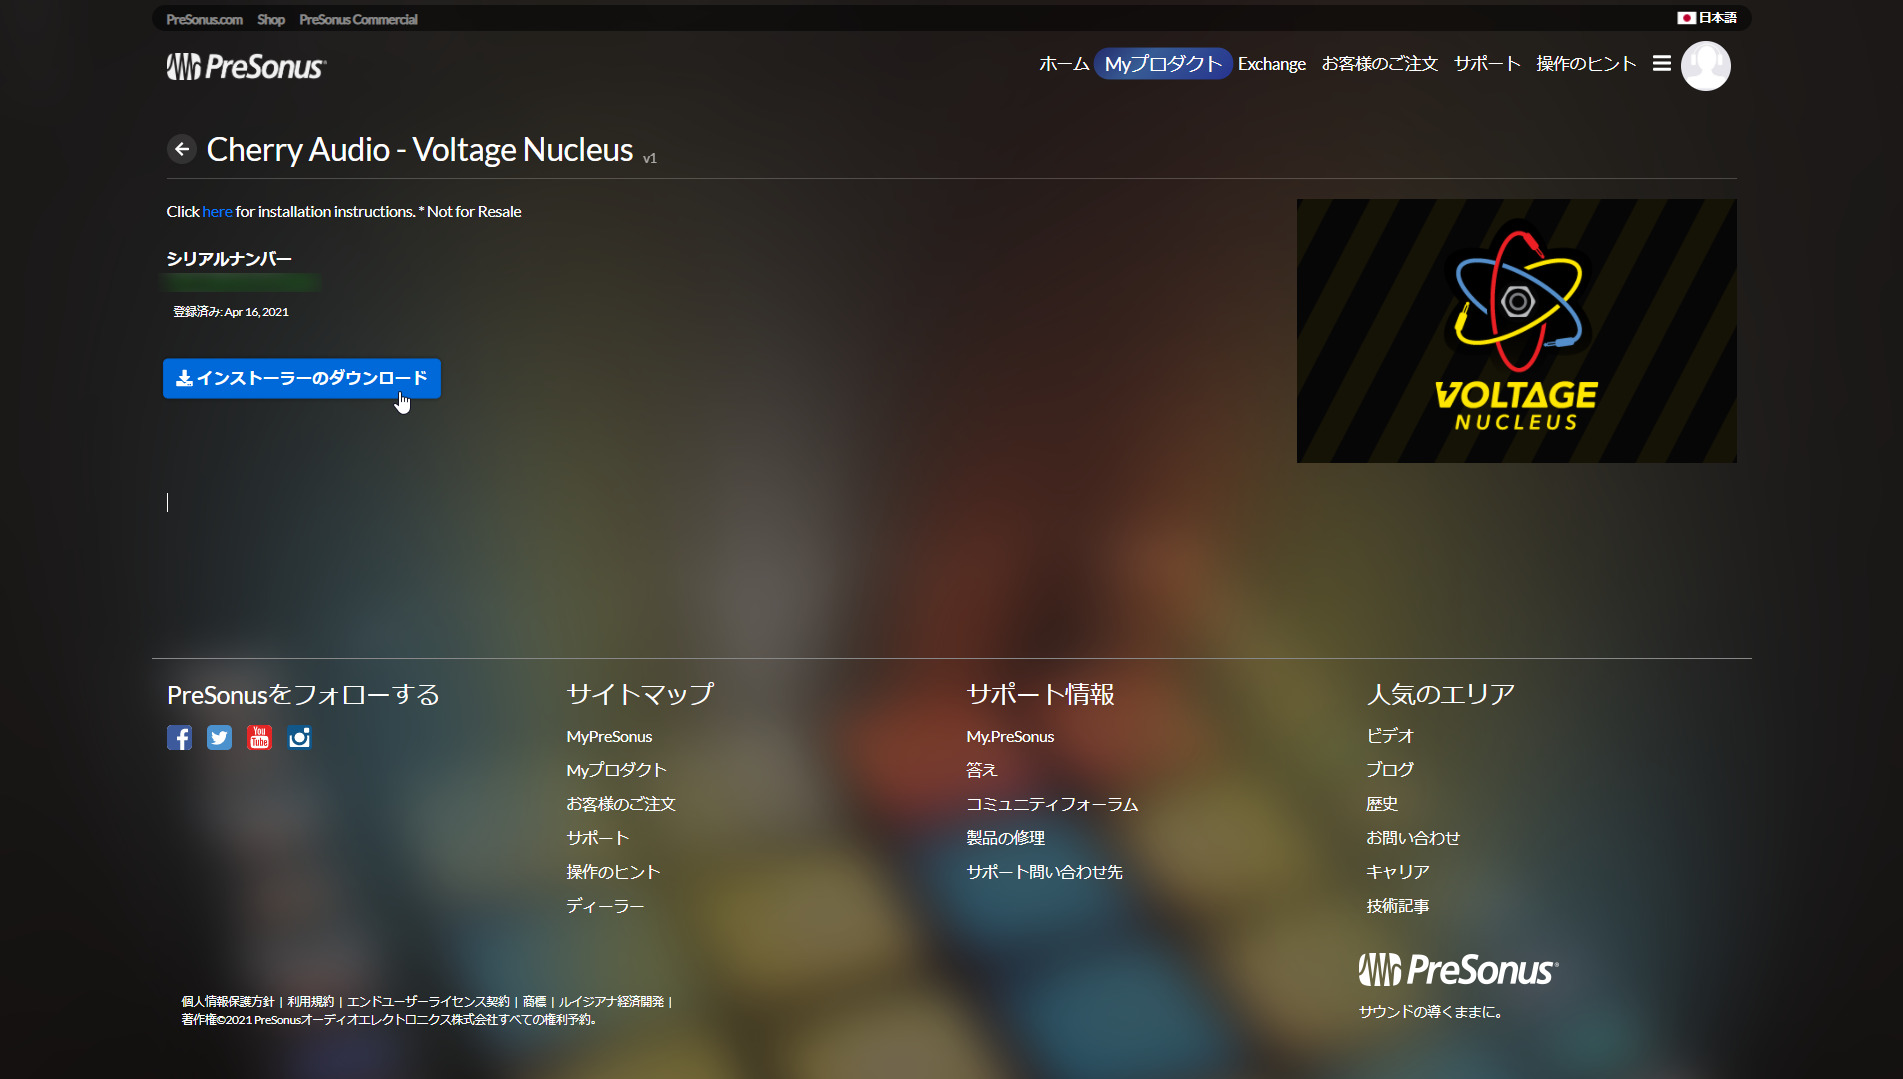This screenshot has width=1903, height=1079.
Task: Open サポート in top navigation
Action: (1487, 64)
